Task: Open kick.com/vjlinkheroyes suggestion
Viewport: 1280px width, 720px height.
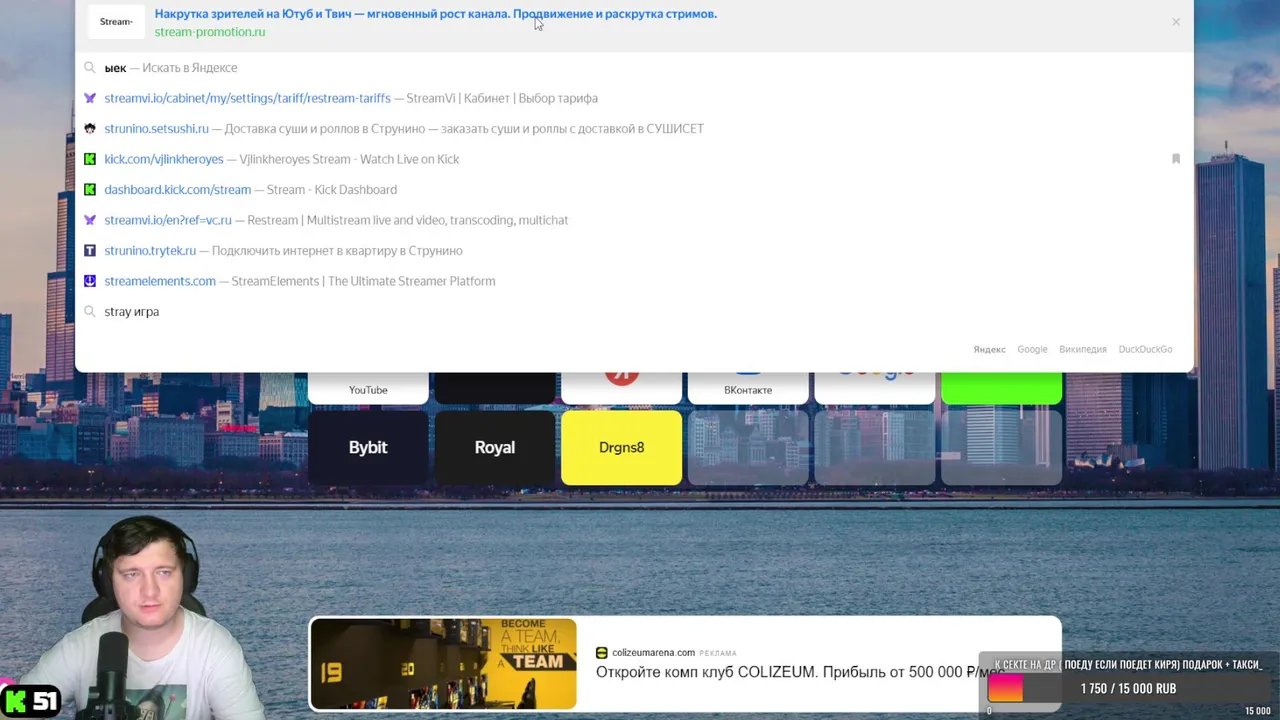Action: click(634, 159)
